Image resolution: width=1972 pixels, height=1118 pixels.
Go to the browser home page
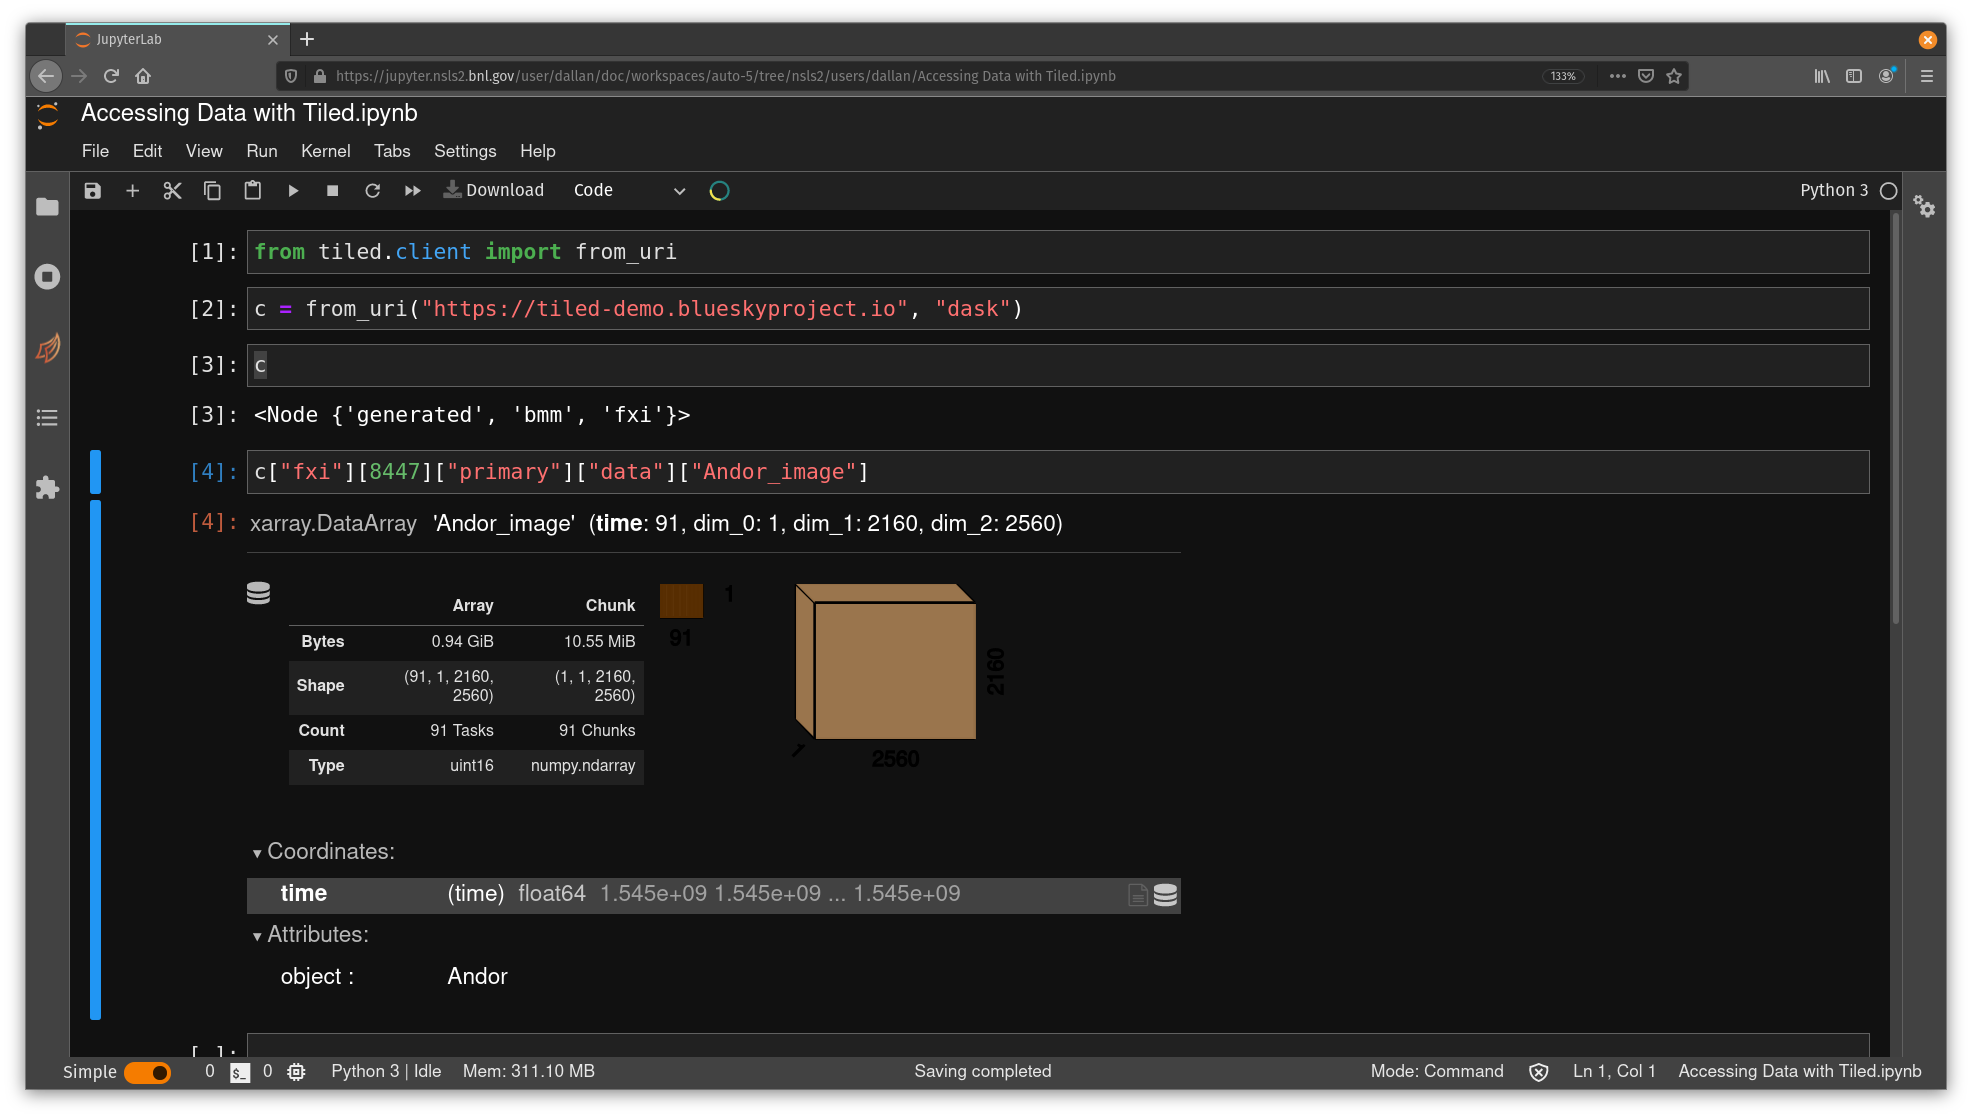pos(143,76)
